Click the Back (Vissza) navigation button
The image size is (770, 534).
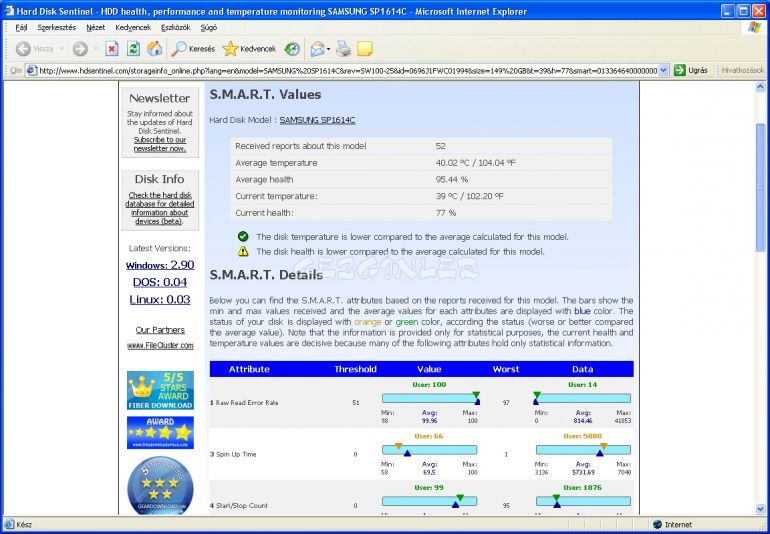pyautogui.click(x=34, y=49)
